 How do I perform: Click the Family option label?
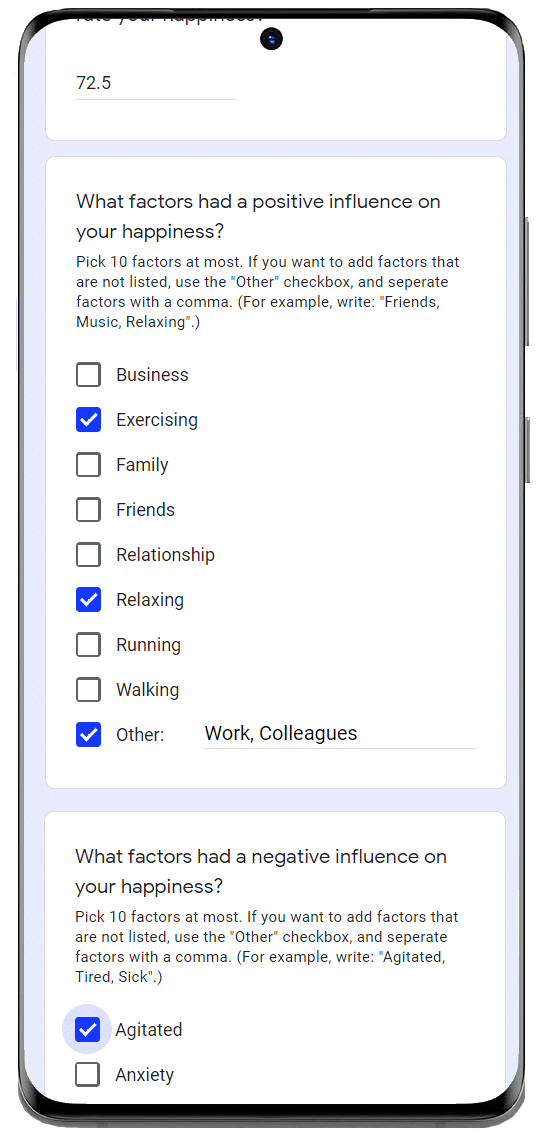(142, 465)
